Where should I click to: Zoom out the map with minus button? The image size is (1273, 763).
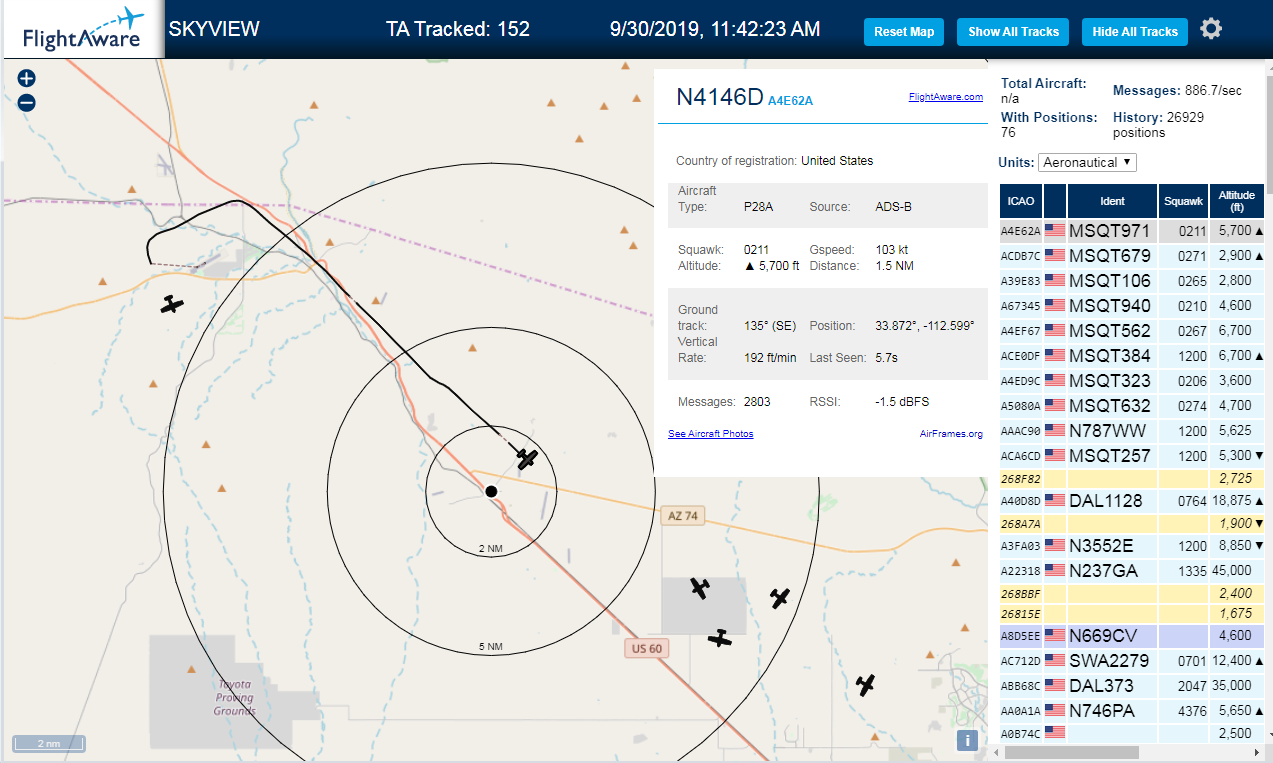[x=27, y=102]
